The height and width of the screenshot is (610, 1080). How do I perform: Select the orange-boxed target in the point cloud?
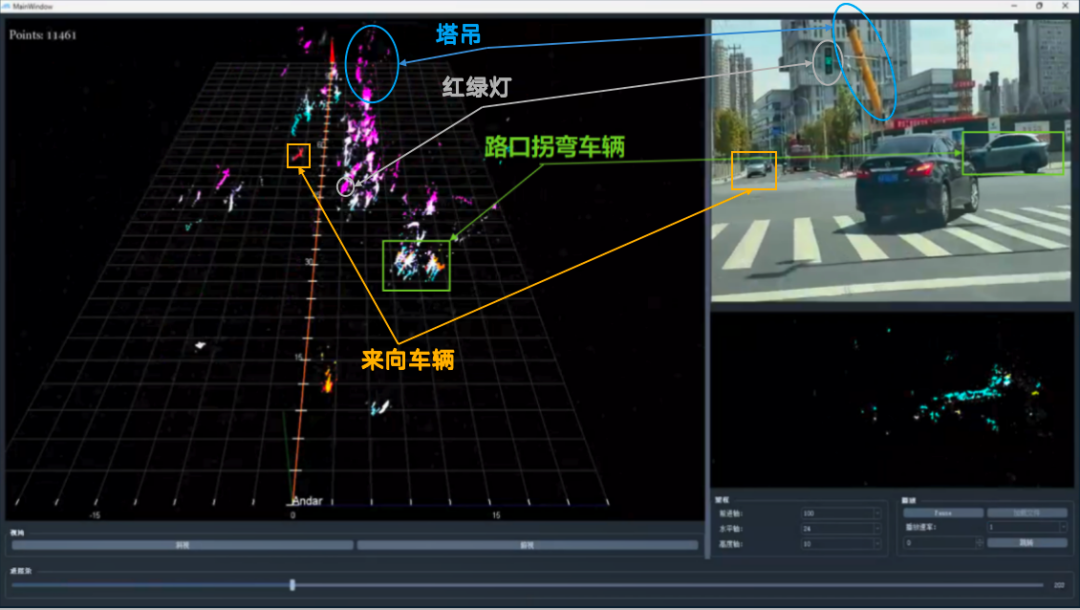click(x=299, y=155)
